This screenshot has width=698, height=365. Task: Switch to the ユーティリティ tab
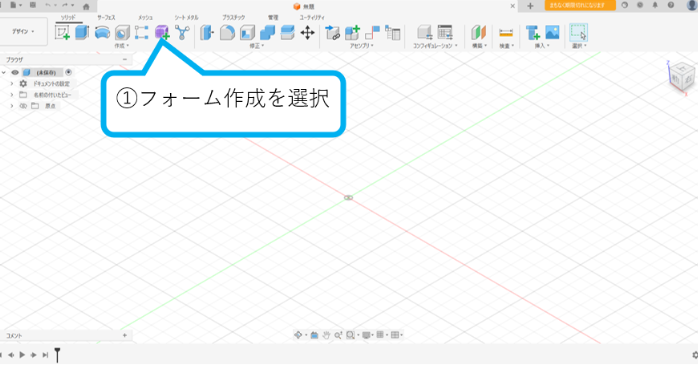[312, 17]
